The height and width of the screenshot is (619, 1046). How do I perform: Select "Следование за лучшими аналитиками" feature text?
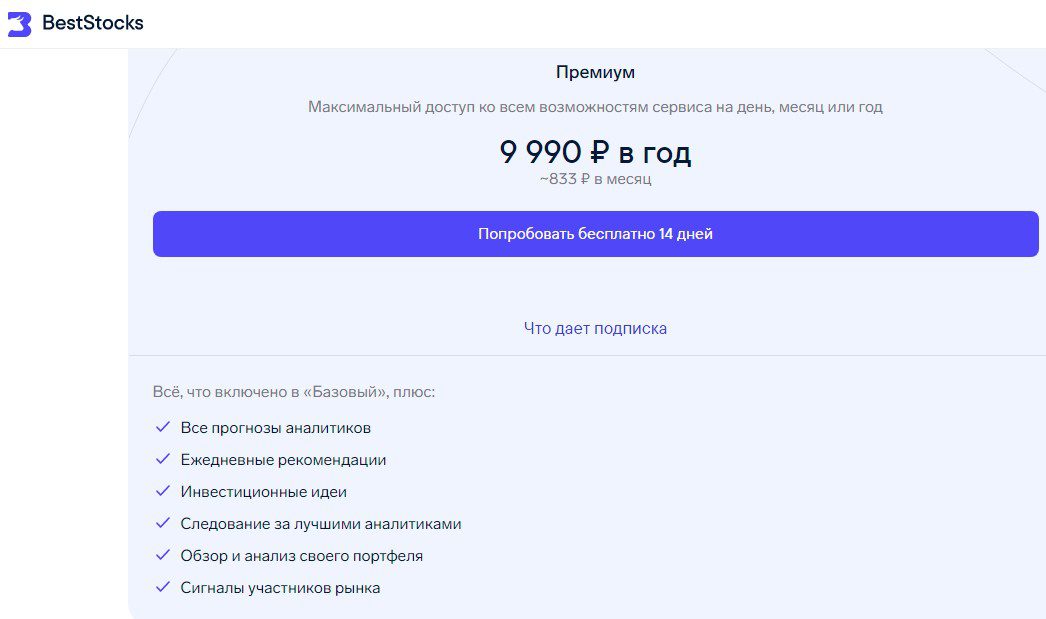321,524
